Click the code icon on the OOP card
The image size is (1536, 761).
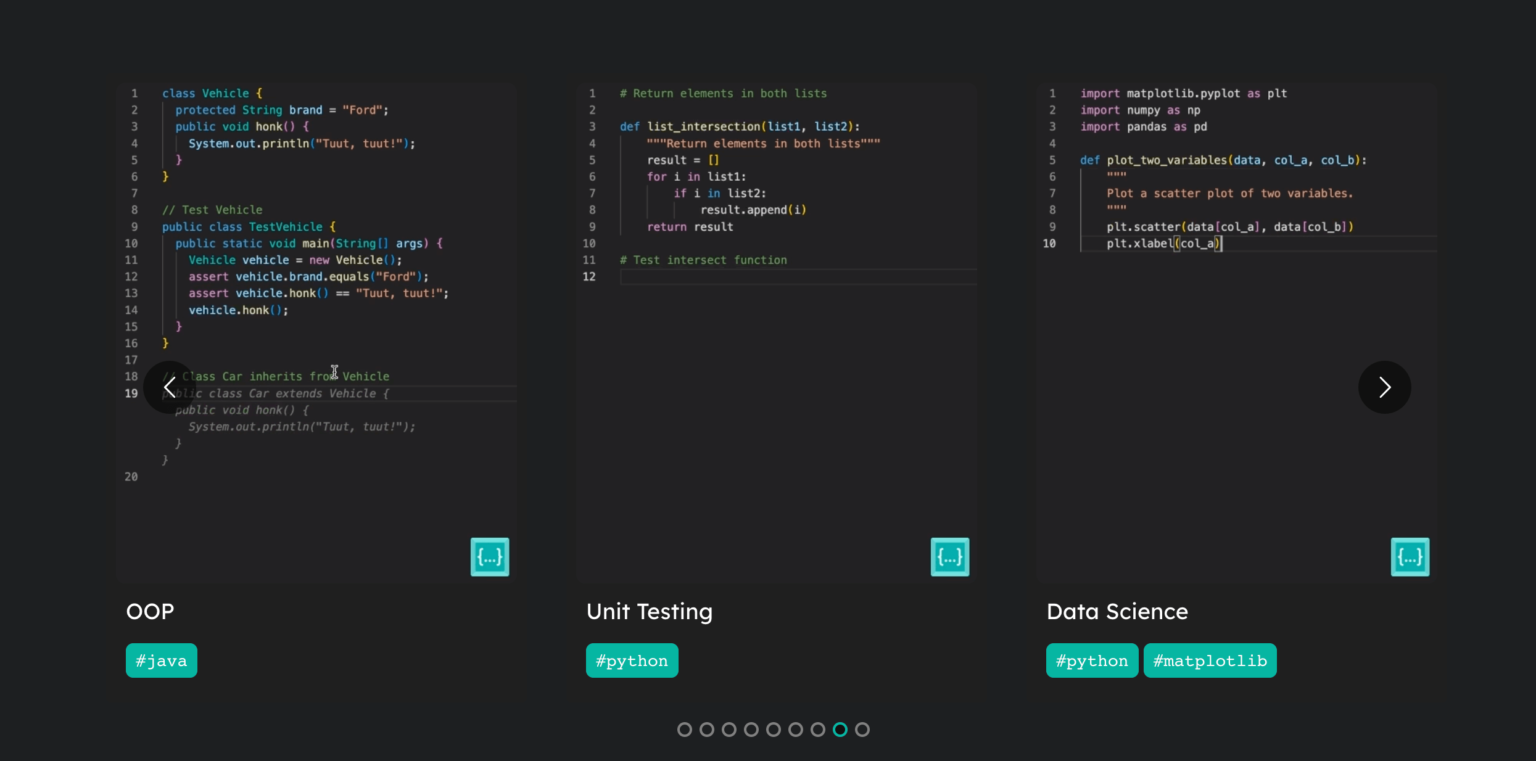pos(490,557)
